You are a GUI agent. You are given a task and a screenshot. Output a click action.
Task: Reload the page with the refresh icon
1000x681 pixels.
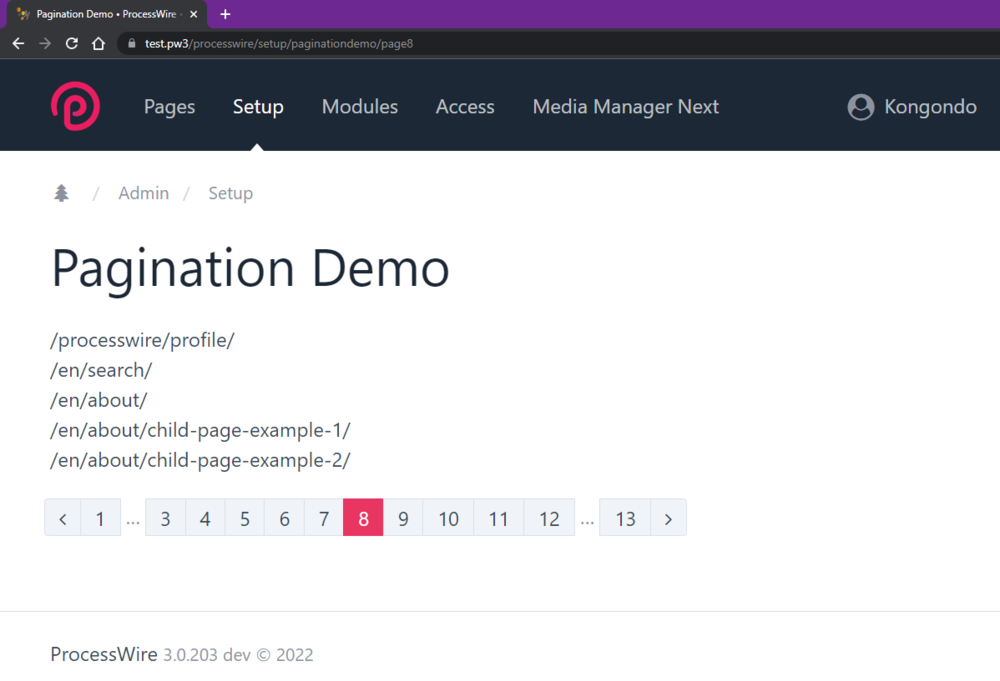tap(71, 43)
